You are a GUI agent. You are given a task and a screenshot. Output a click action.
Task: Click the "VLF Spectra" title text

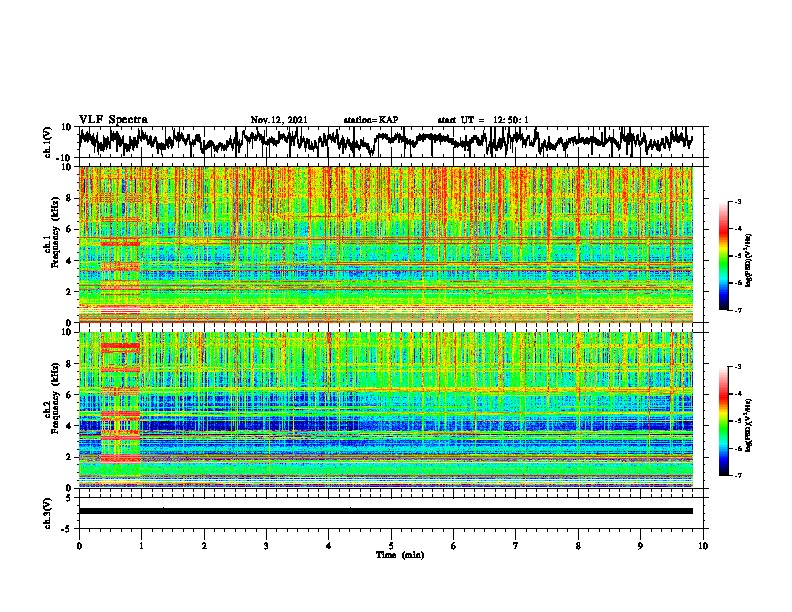pos(113,119)
